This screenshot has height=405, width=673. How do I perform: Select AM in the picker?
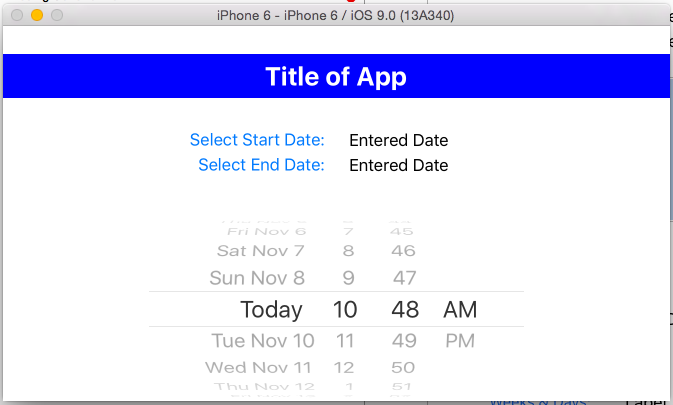pos(460,309)
